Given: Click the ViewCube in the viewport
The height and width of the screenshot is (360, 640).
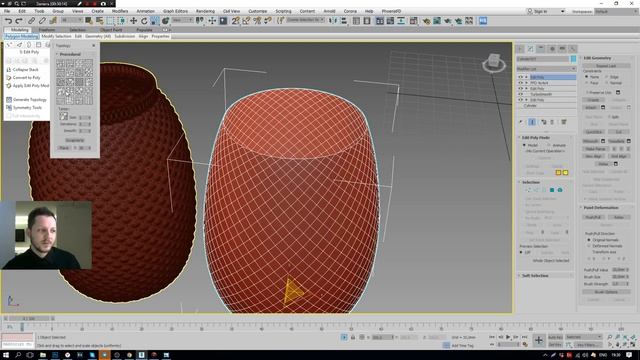Looking at the screenshot, I should [493, 62].
